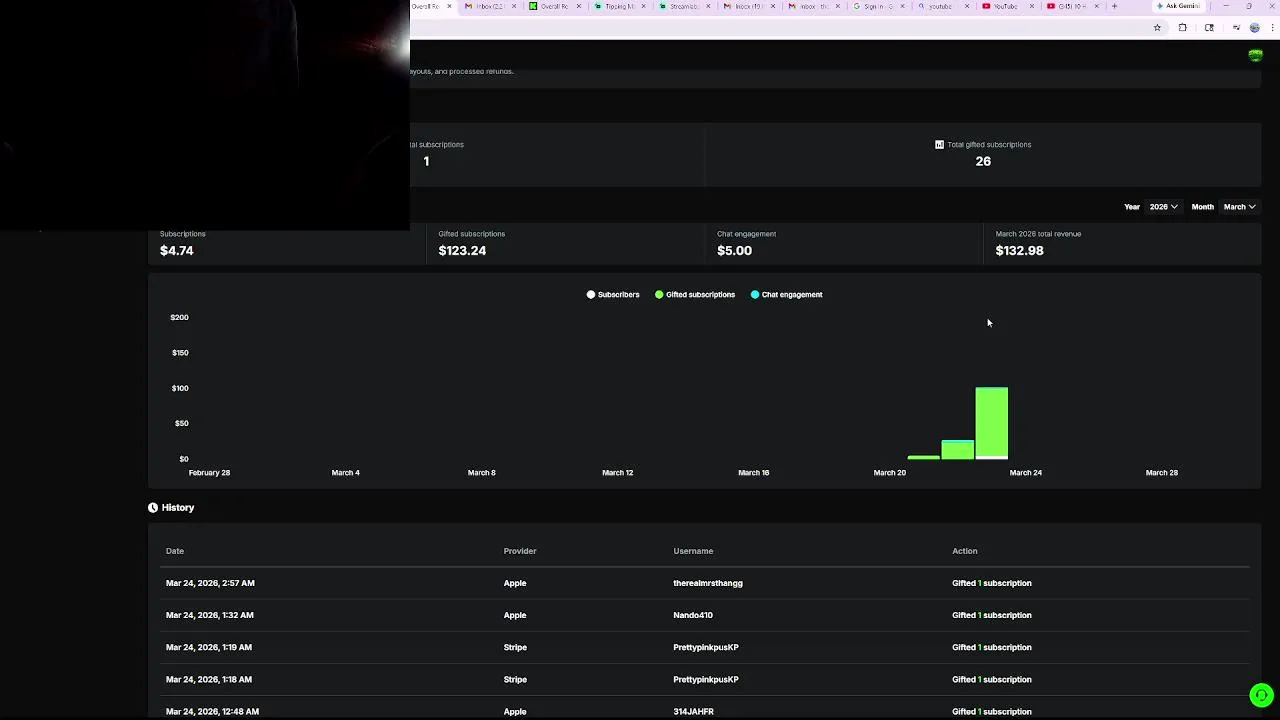Viewport: 1280px width, 720px height.
Task: Open the Month March dropdown
Action: [x=1239, y=207]
